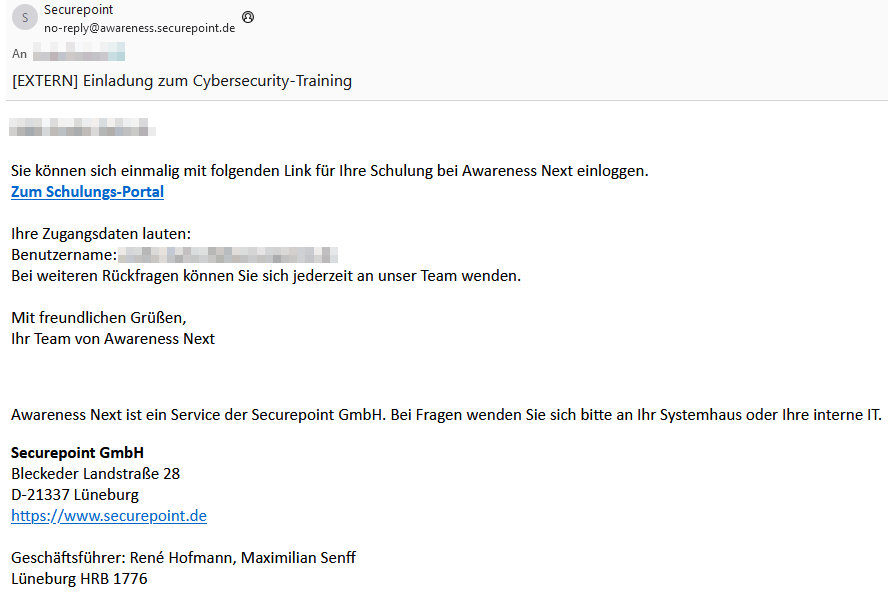Click the Mit freundlichen Grüßen closing line
This screenshot has height=601, width=888.
pos(98,318)
